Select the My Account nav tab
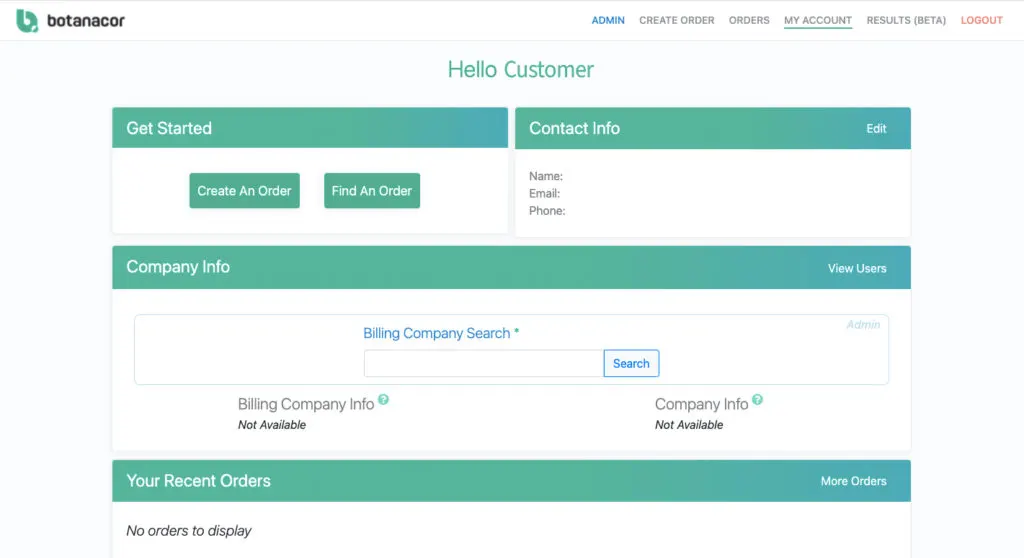This screenshot has height=558, width=1024. (818, 20)
